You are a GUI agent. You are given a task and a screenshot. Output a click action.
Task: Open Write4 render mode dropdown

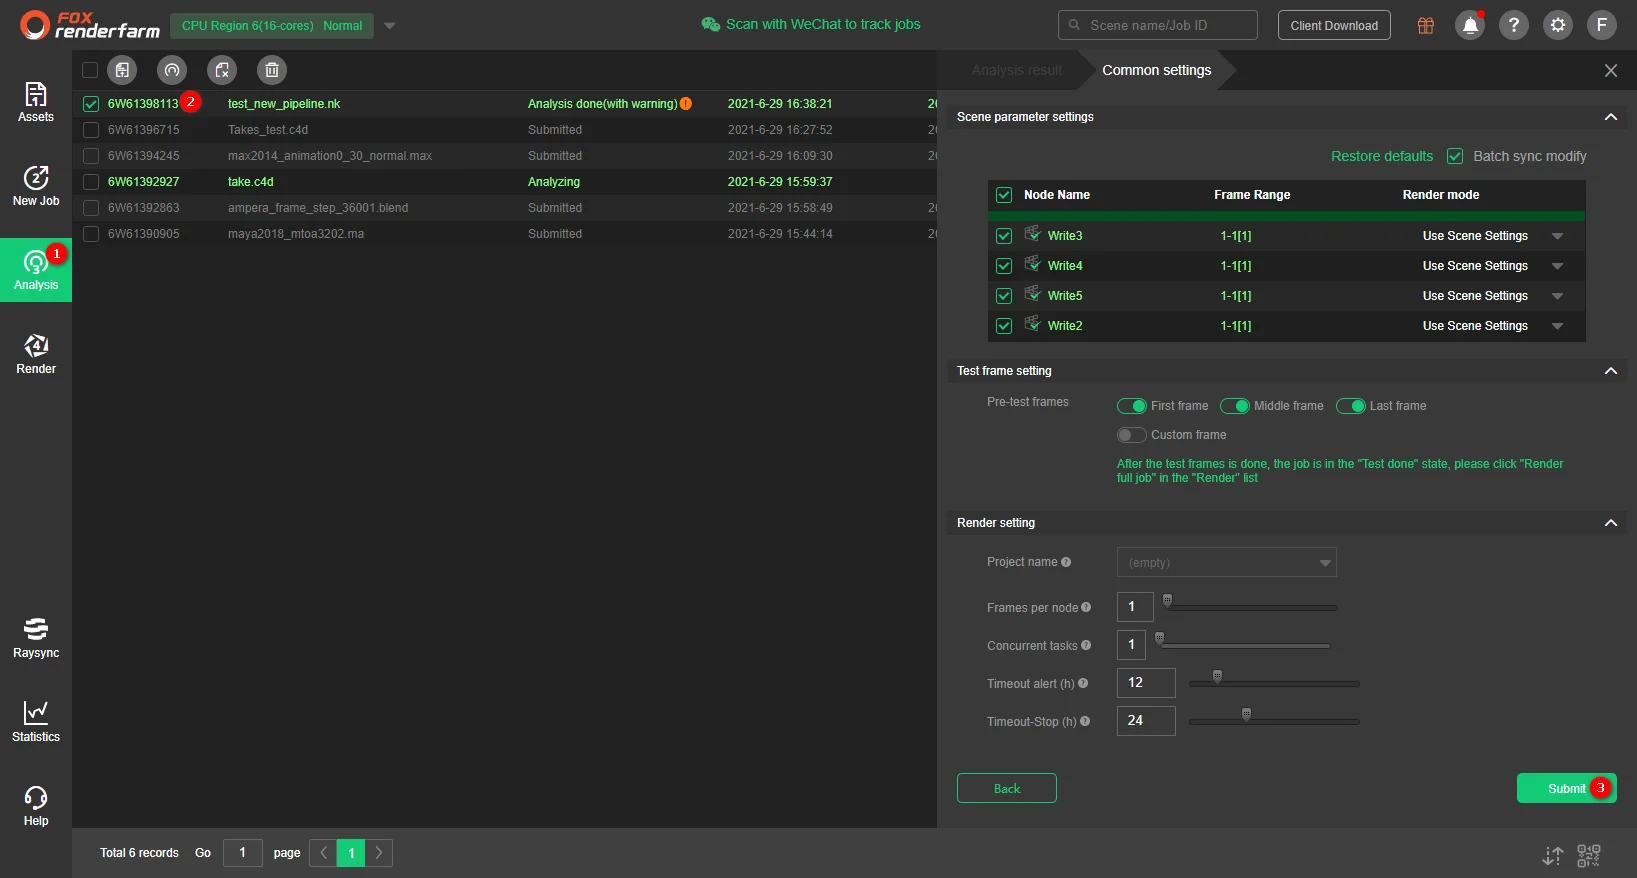(1557, 266)
